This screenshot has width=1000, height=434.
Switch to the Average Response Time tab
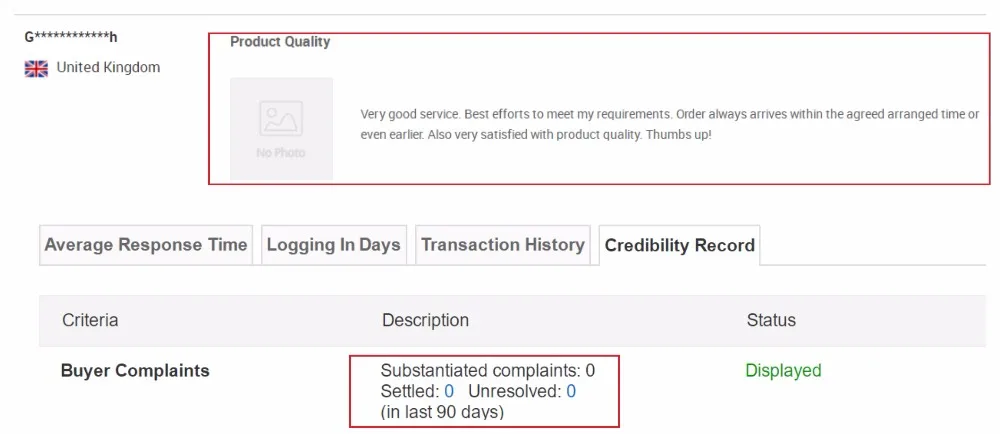[x=146, y=245]
